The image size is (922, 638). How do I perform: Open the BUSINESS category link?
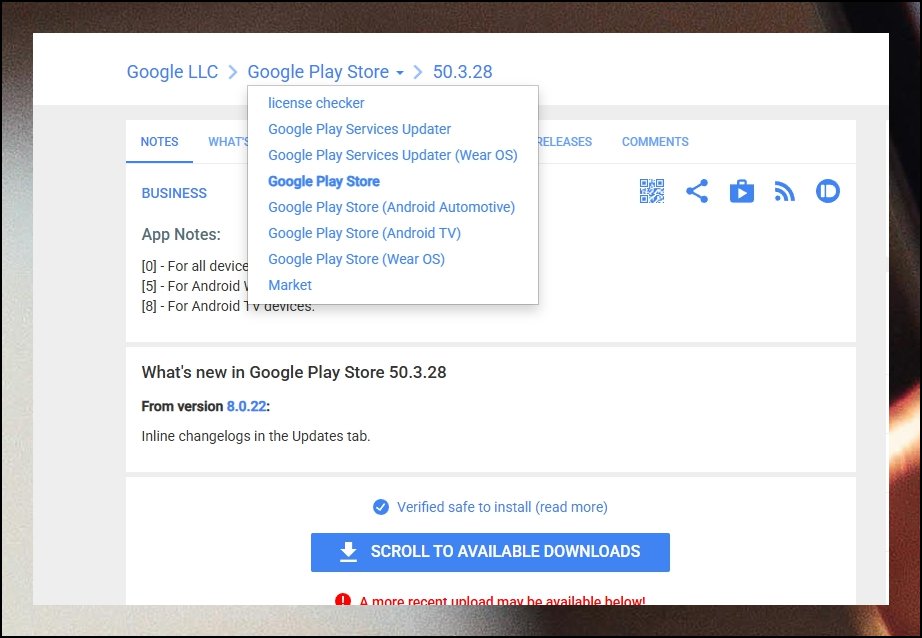(x=174, y=193)
